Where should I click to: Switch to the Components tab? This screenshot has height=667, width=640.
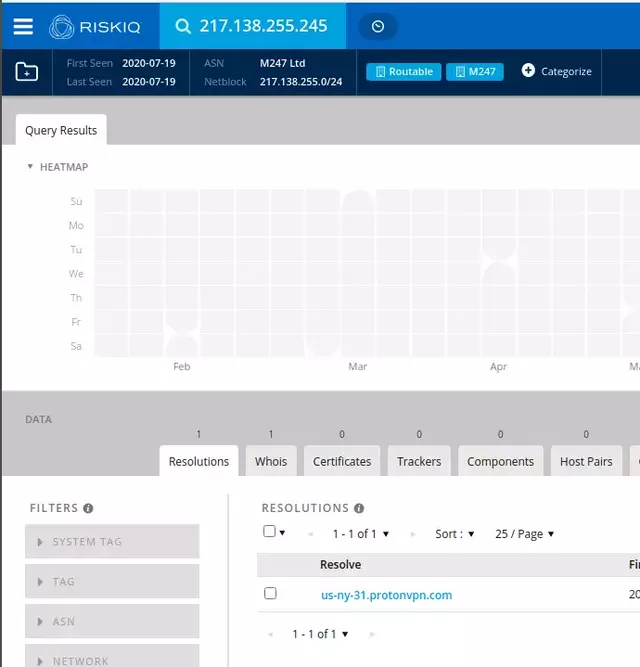pos(501,461)
